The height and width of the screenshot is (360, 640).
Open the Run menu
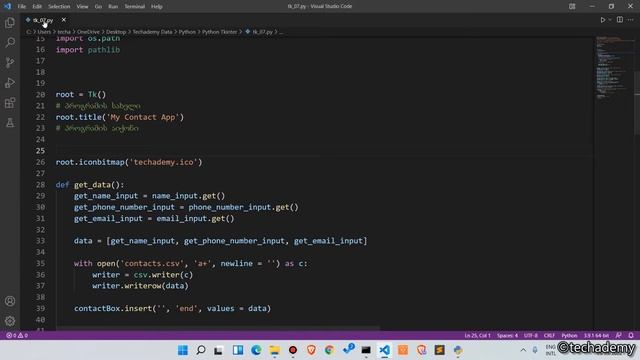113,6
